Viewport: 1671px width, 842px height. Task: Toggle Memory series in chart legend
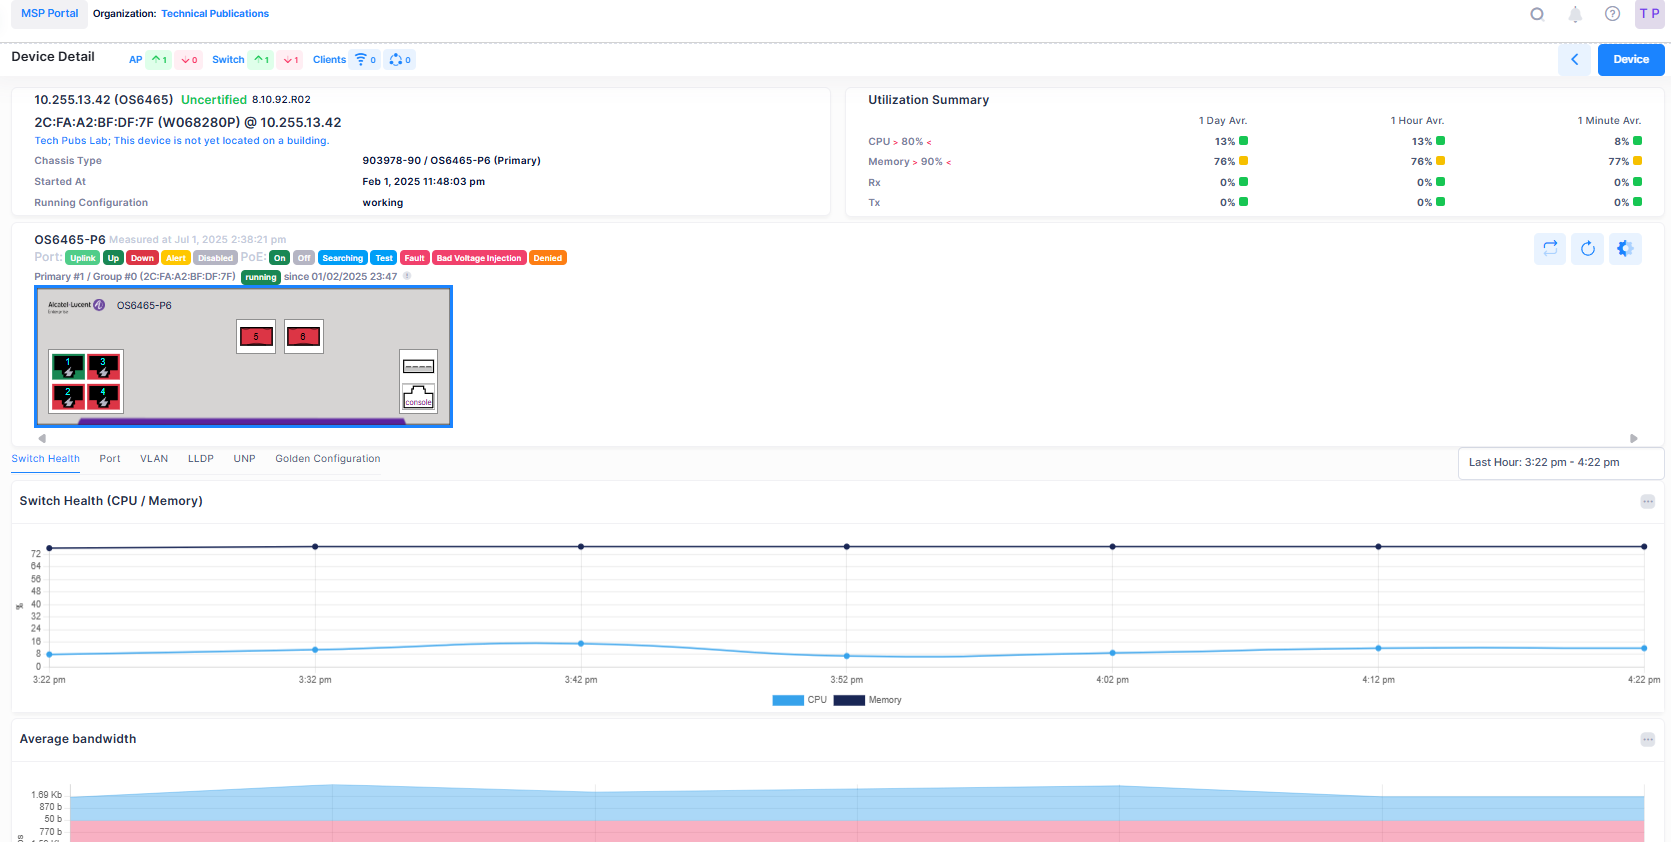coord(867,700)
